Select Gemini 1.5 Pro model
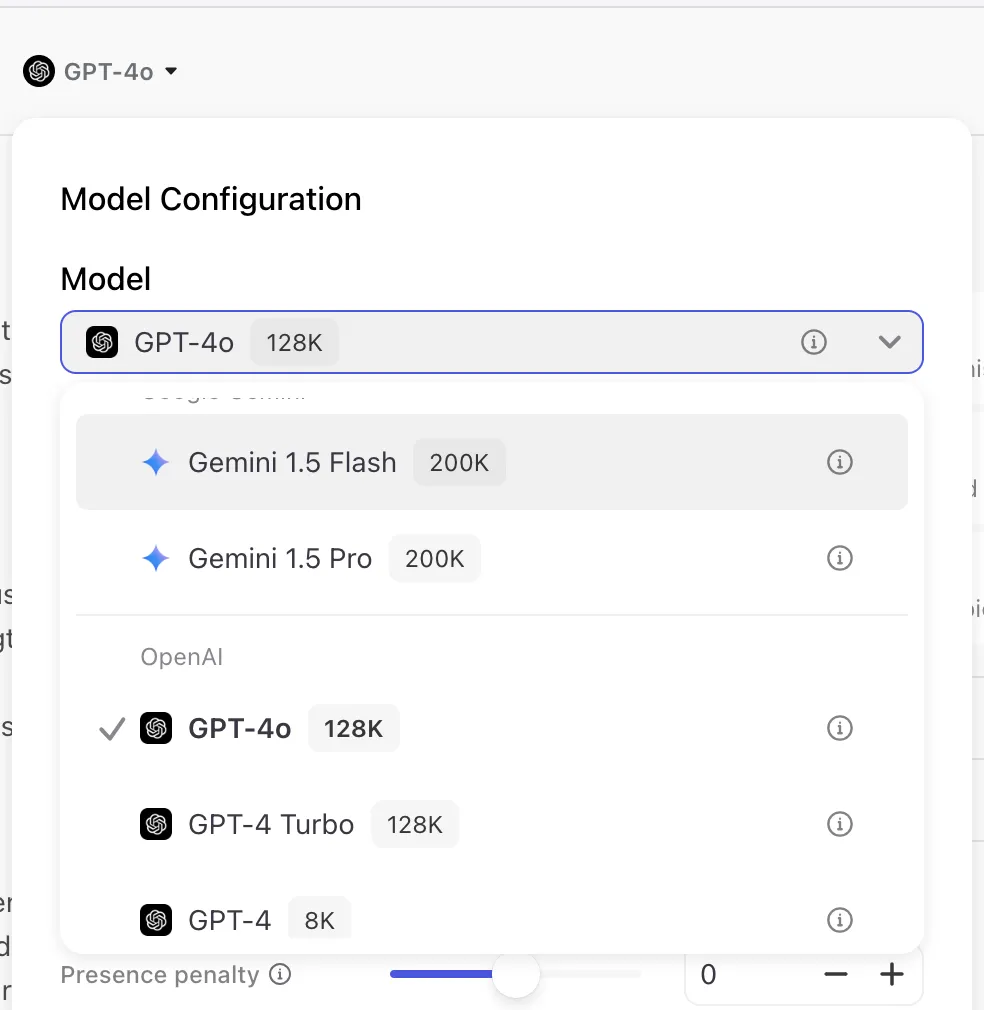The width and height of the screenshot is (984, 1010). click(280, 558)
